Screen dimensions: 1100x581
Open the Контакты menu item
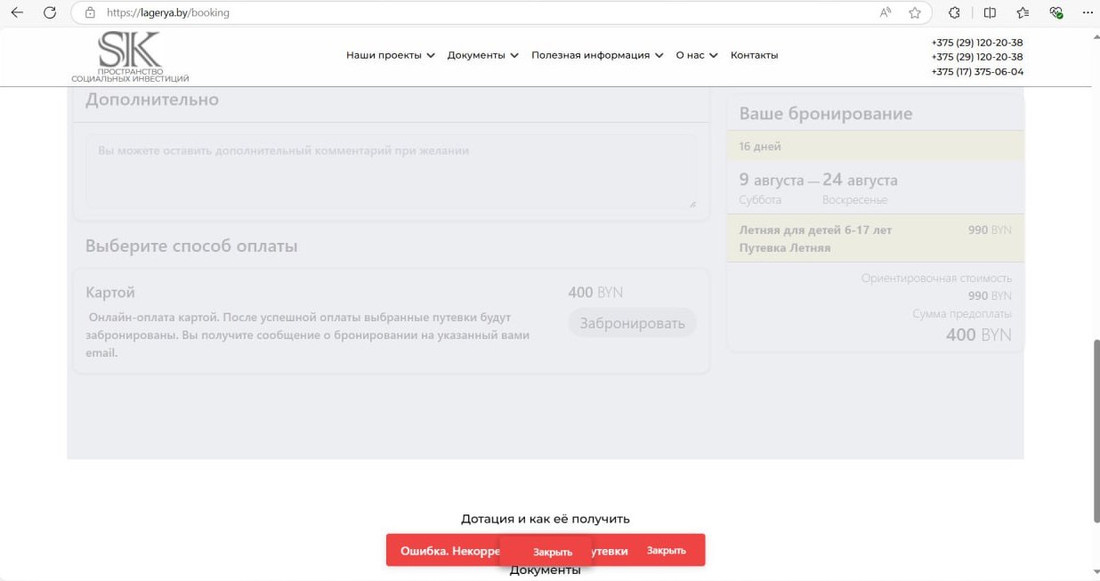(x=754, y=55)
